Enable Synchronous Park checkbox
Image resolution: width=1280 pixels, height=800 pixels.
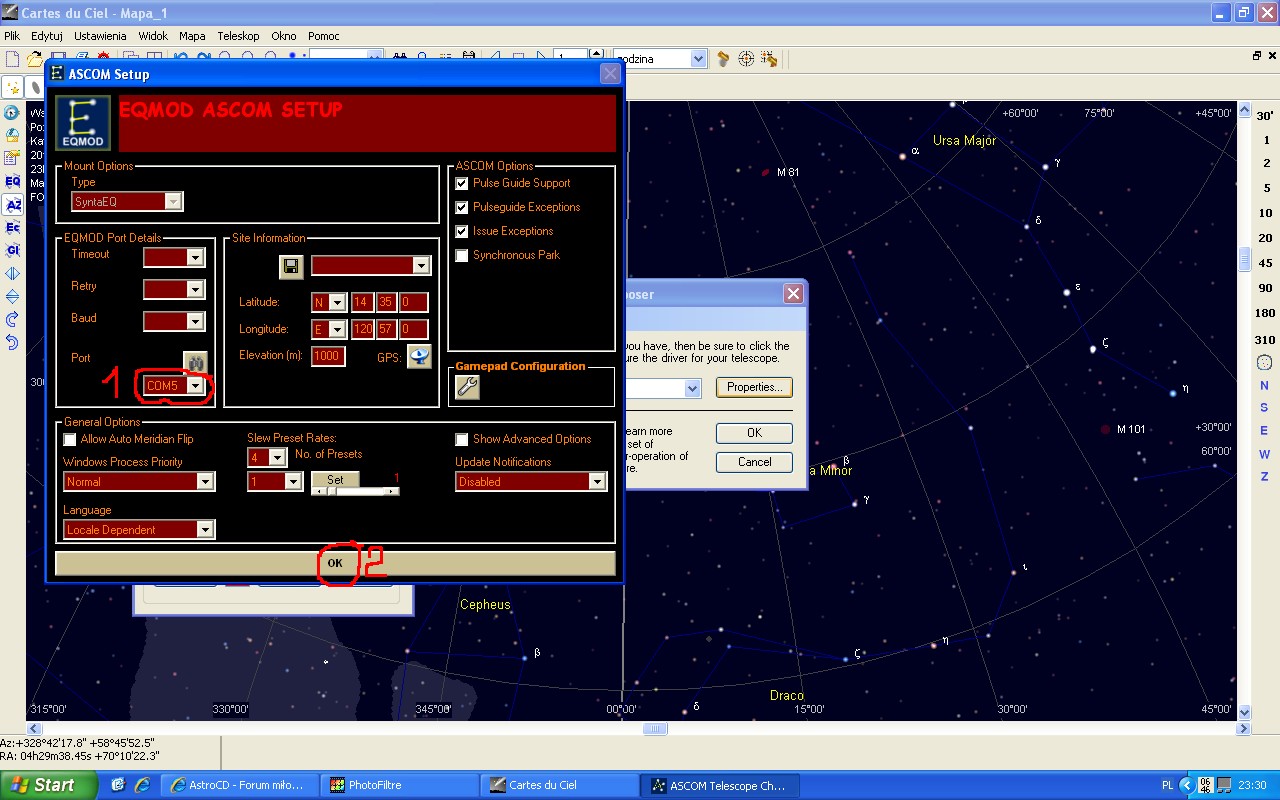[461, 255]
